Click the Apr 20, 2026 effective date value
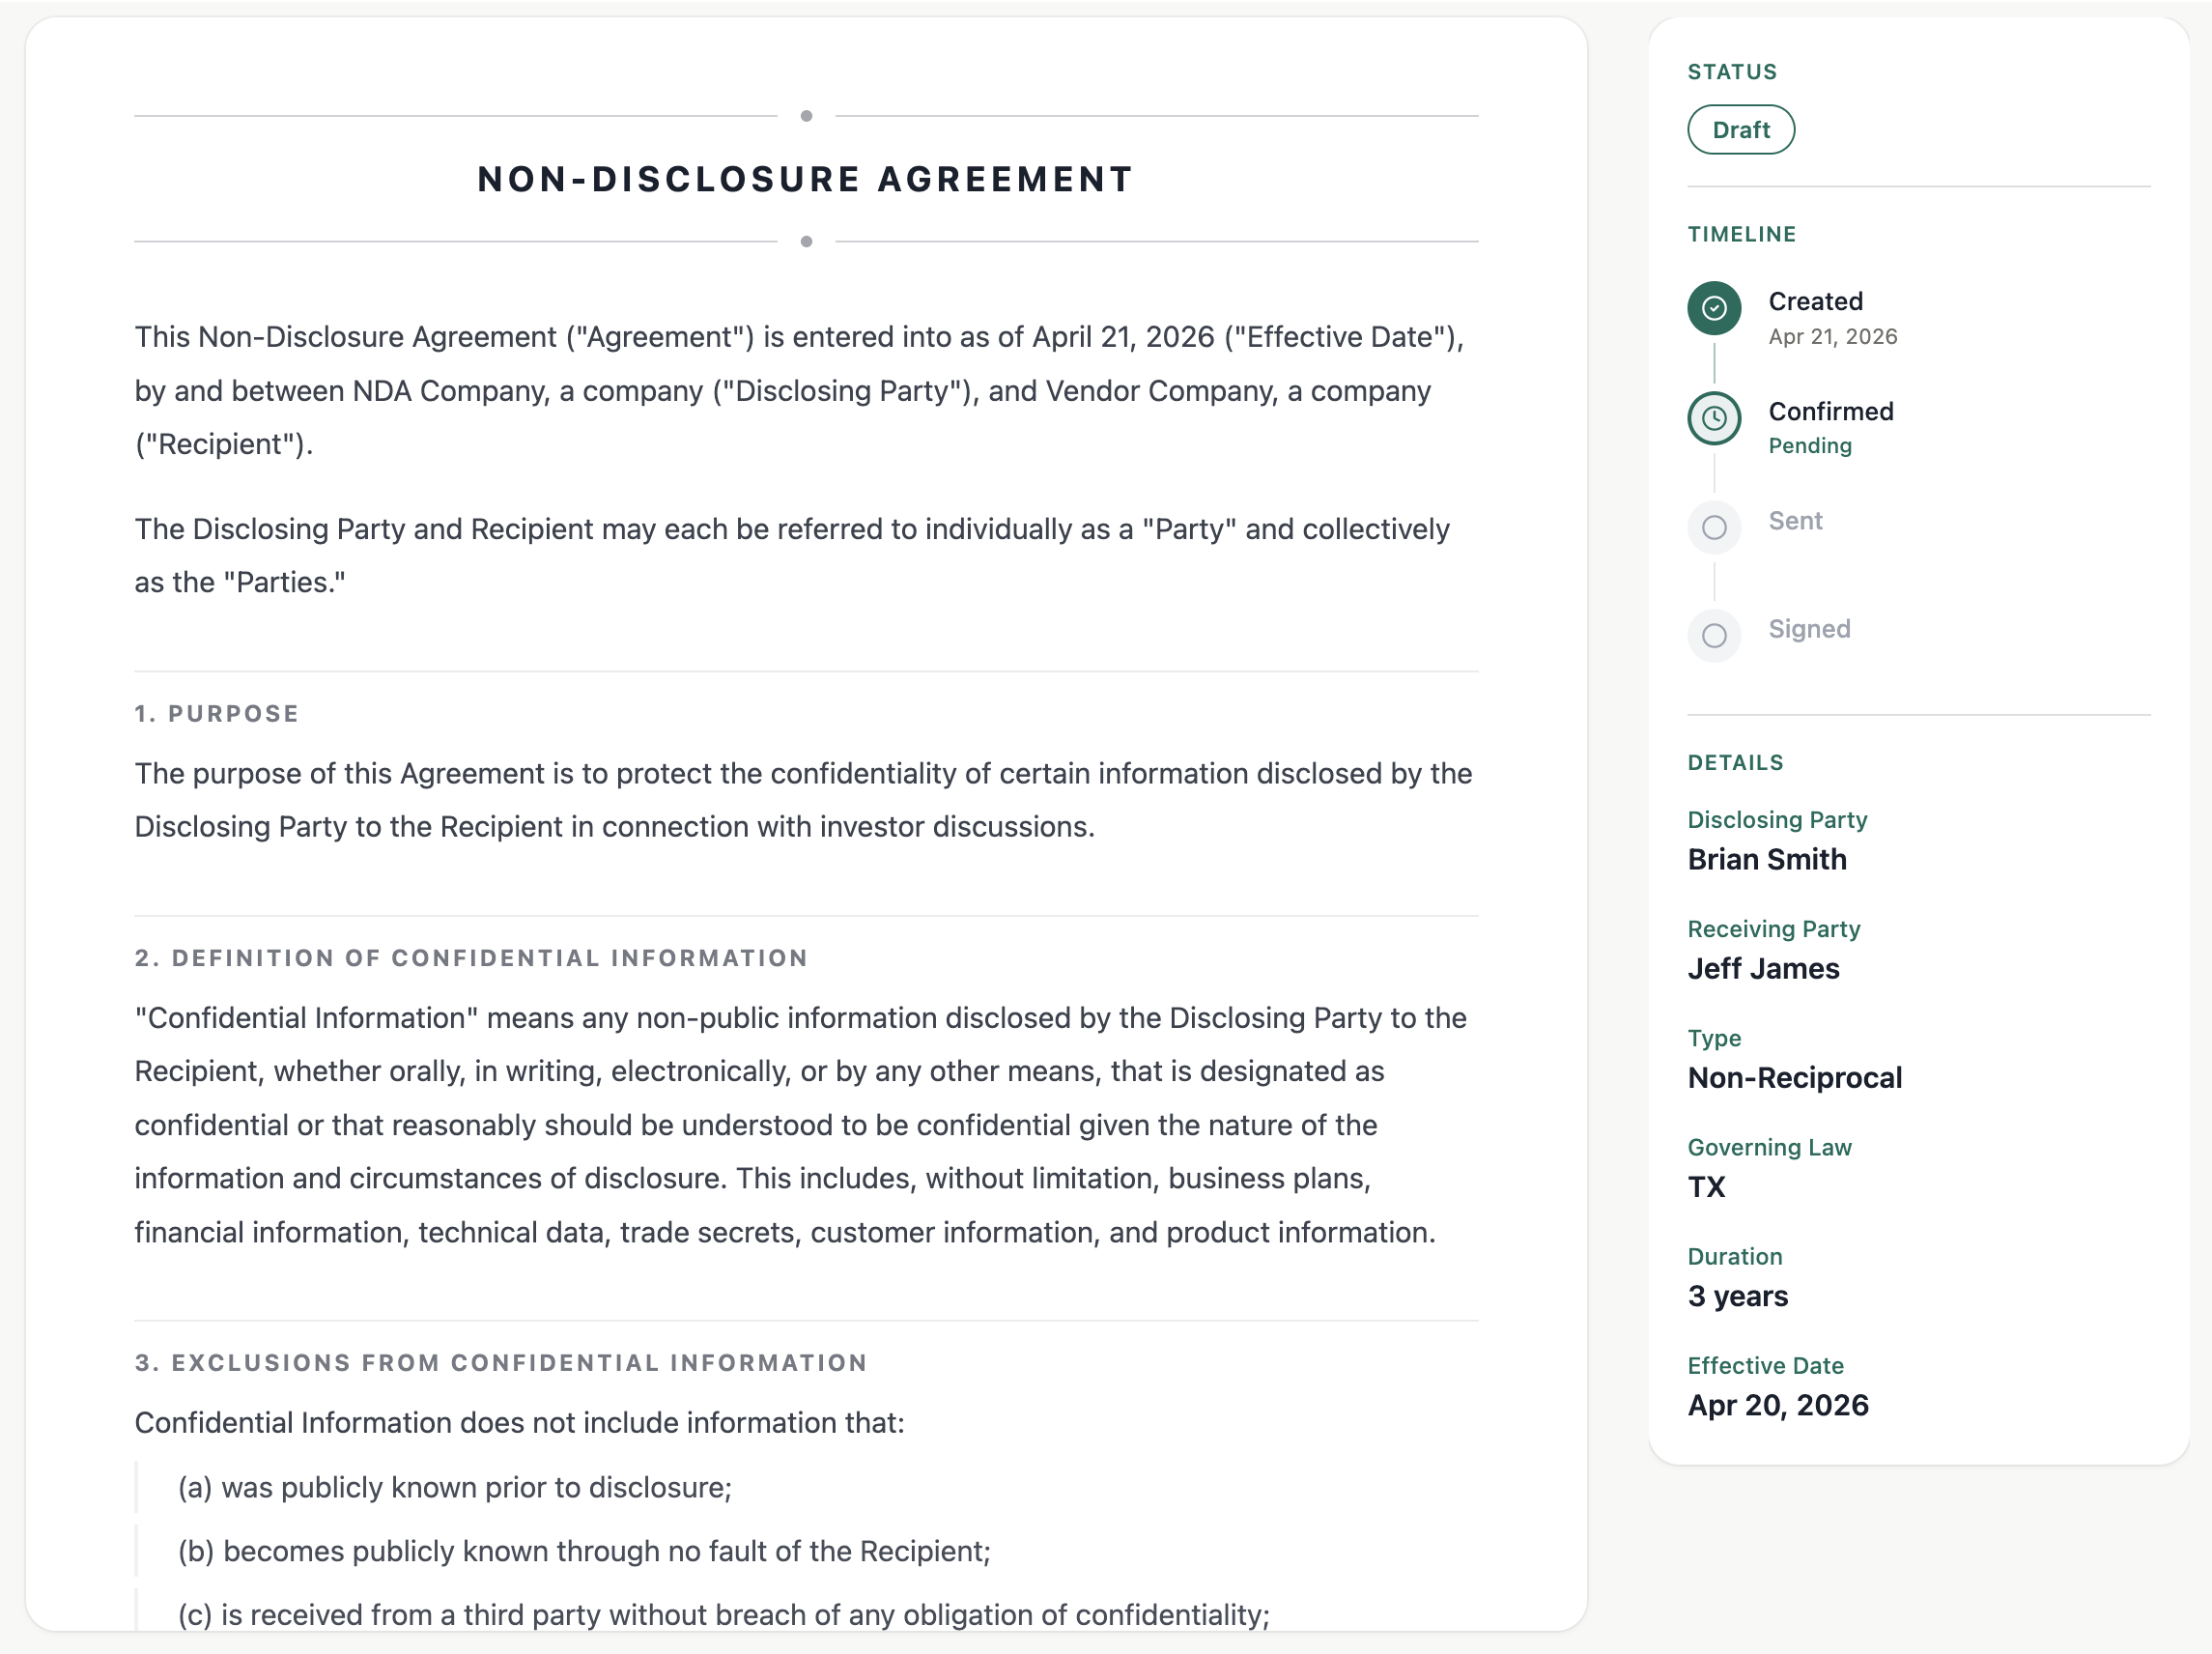Screen dimensions: 2212x1654 1777,1405
